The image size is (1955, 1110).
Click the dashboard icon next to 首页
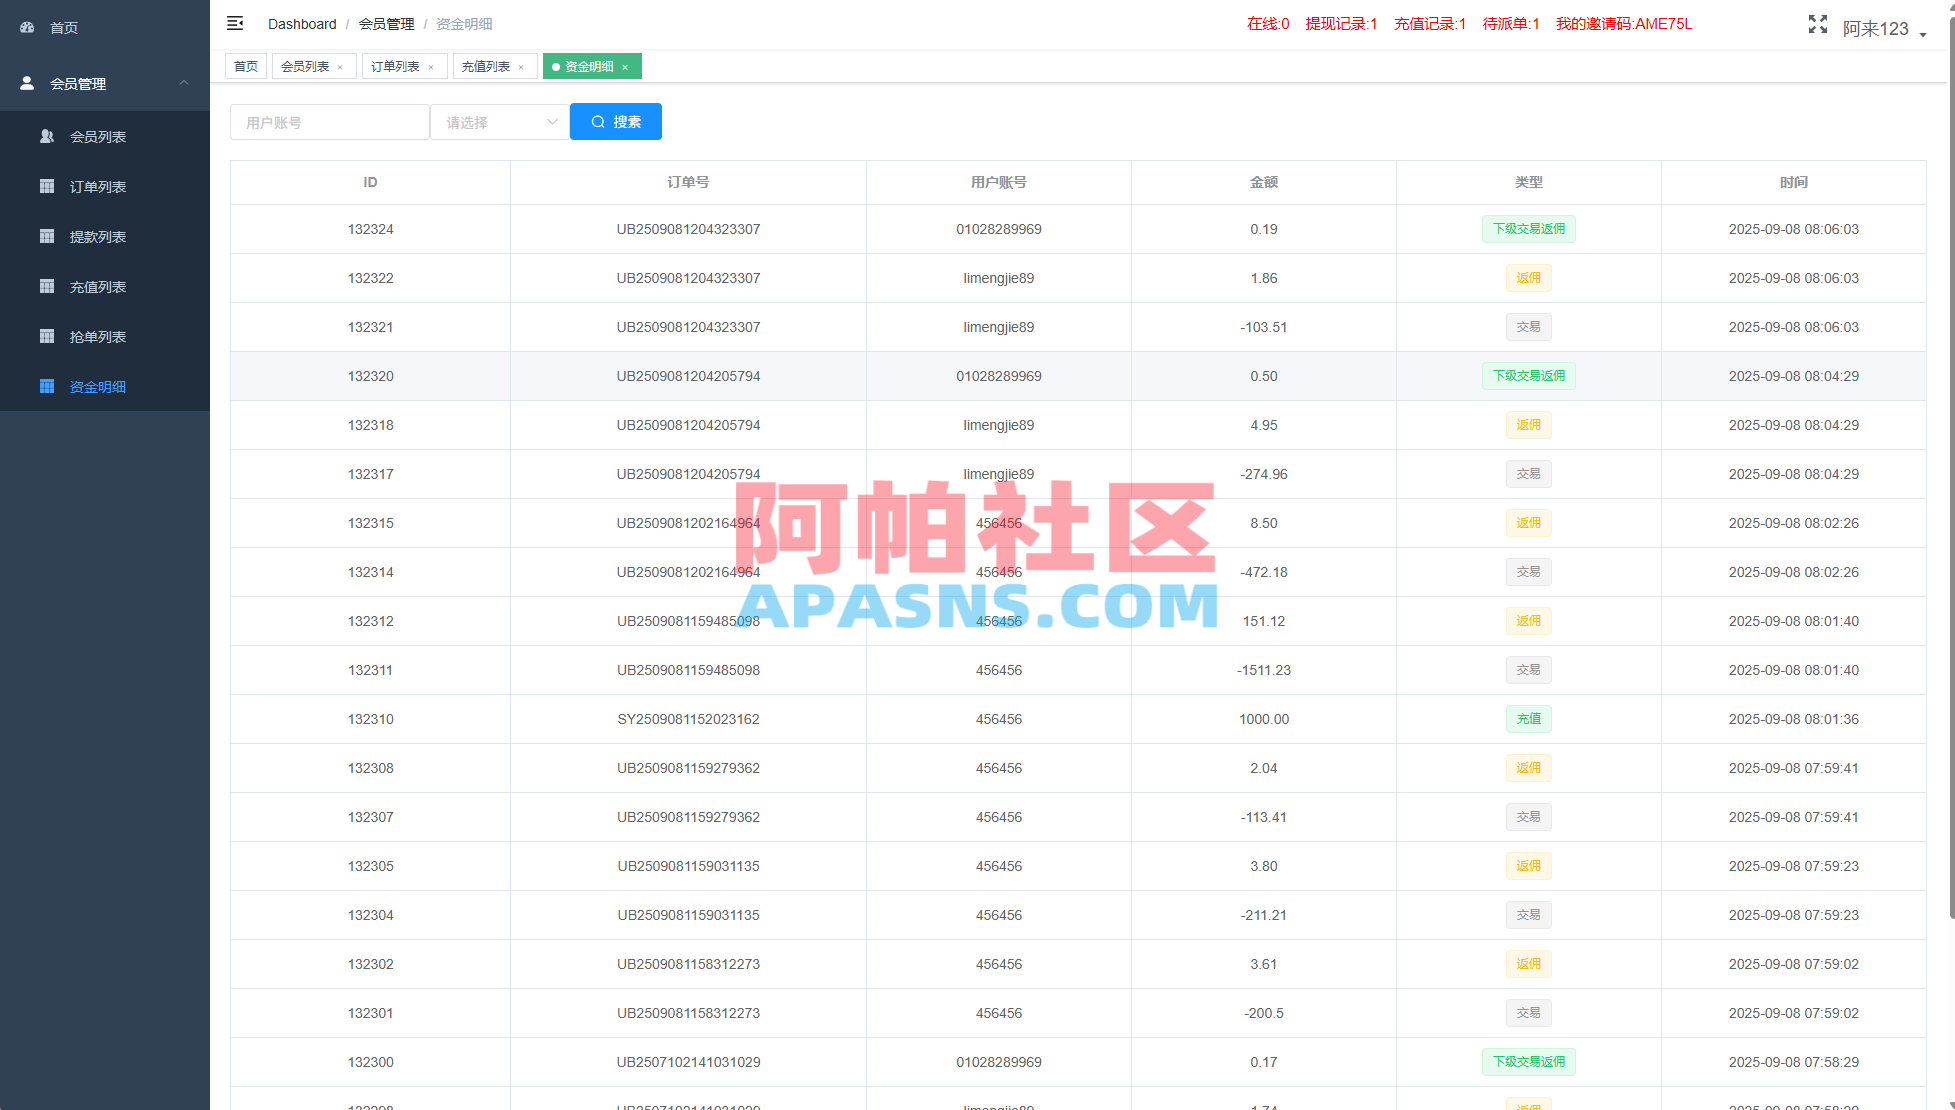(27, 28)
